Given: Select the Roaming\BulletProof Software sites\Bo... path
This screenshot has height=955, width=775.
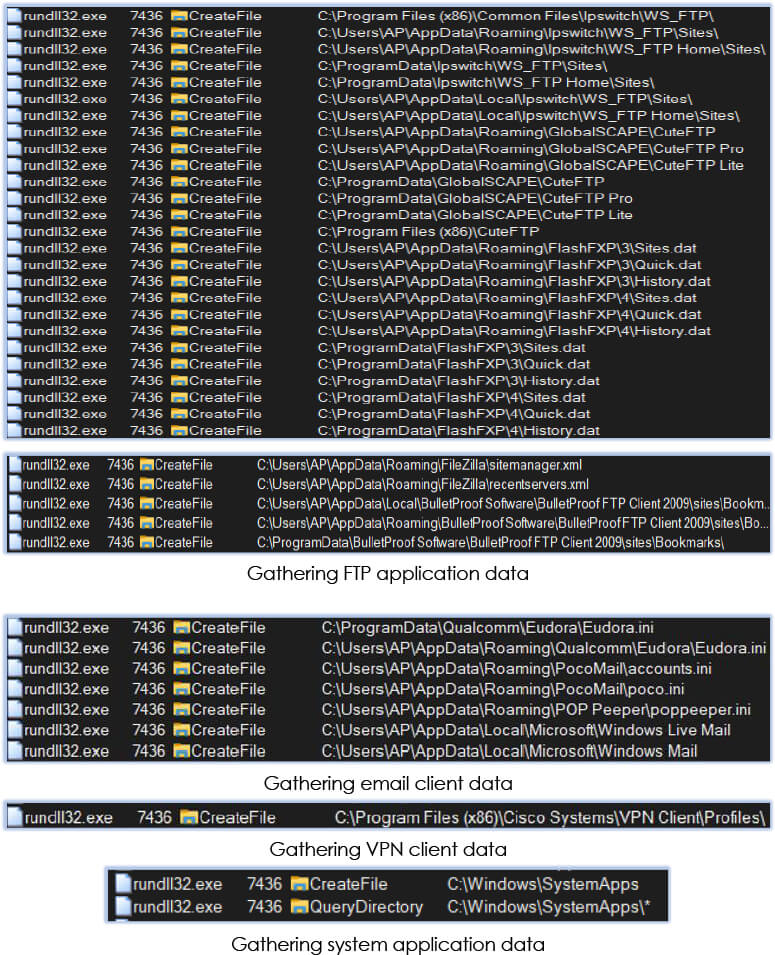Looking at the screenshot, I should click(x=513, y=523).
